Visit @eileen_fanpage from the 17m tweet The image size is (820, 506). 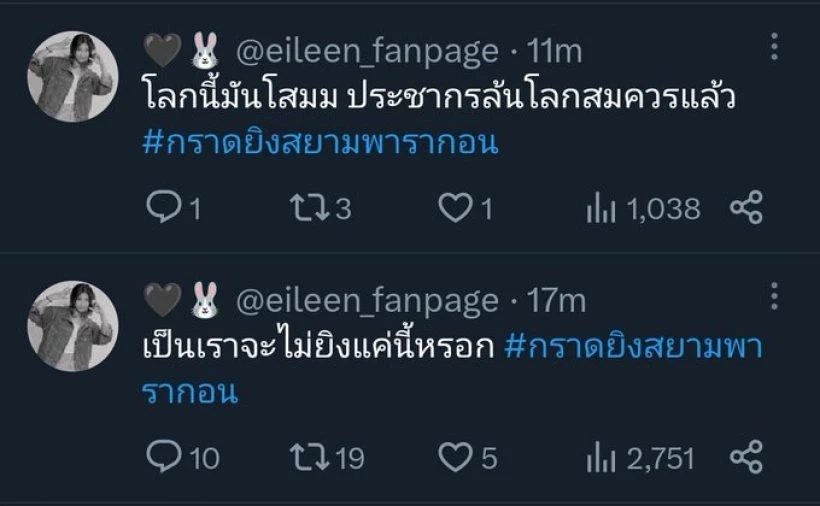366,300
